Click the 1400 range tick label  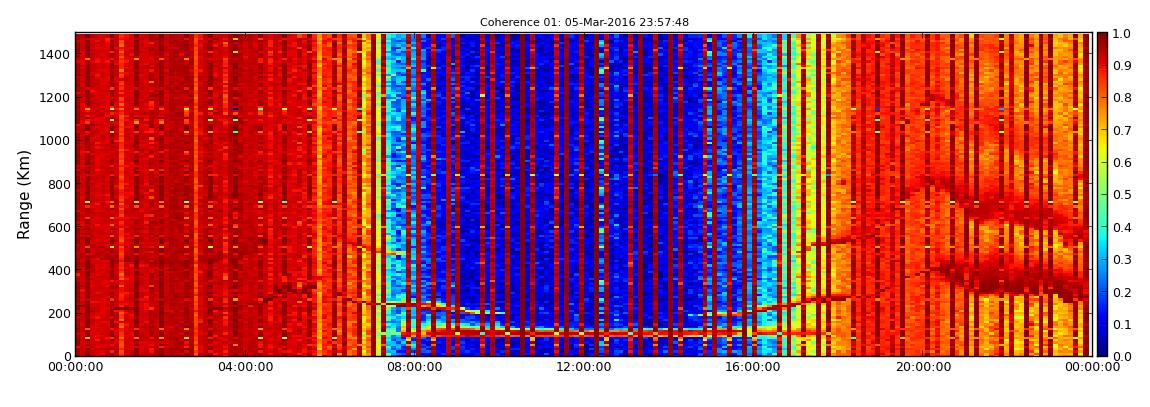coord(55,54)
